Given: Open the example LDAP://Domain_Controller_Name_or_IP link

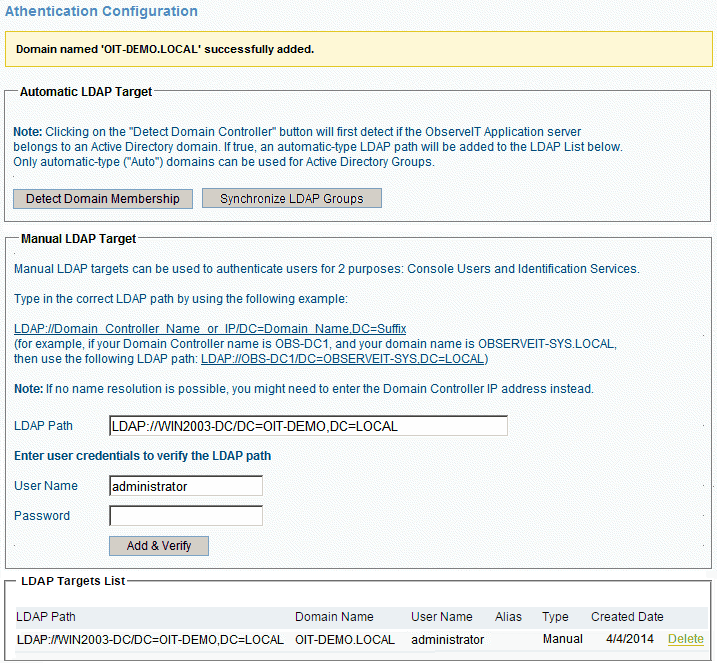Looking at the screenshot, I should click(210, 329).
